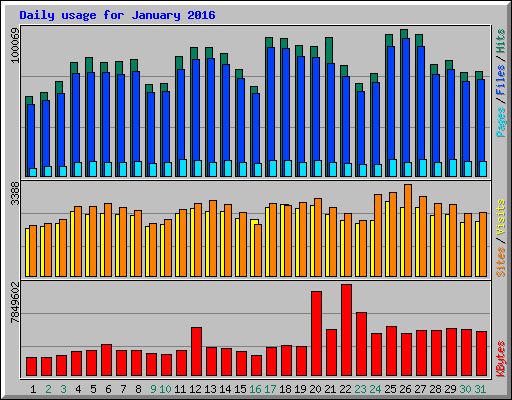The height and width of the screenshot is (400, 512).
Task: Click the yellow Visits legend label
Action: (501, 217)
